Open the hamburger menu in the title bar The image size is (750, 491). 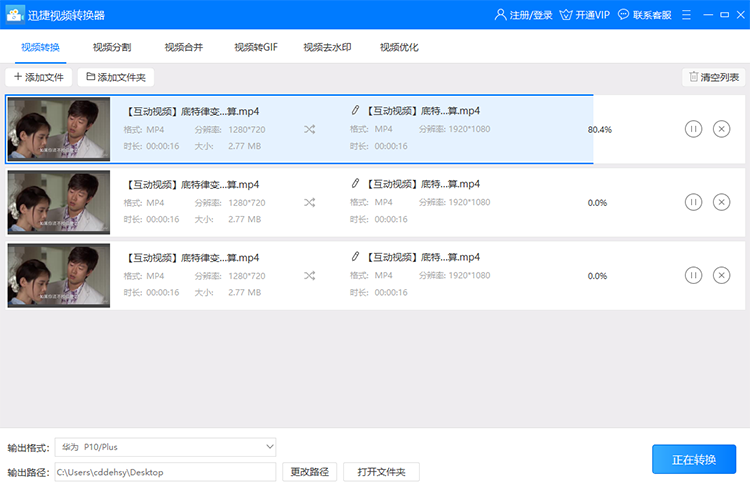coord(686,15)
